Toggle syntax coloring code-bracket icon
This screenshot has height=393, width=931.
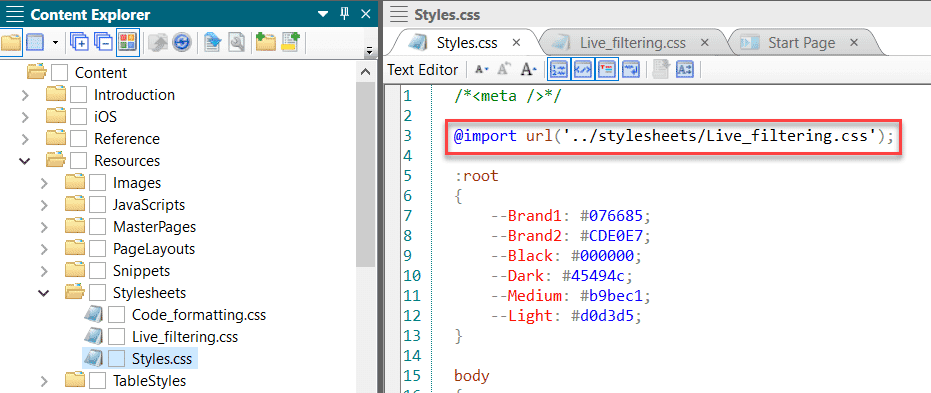pyautogui.click(x=582, y=69)
